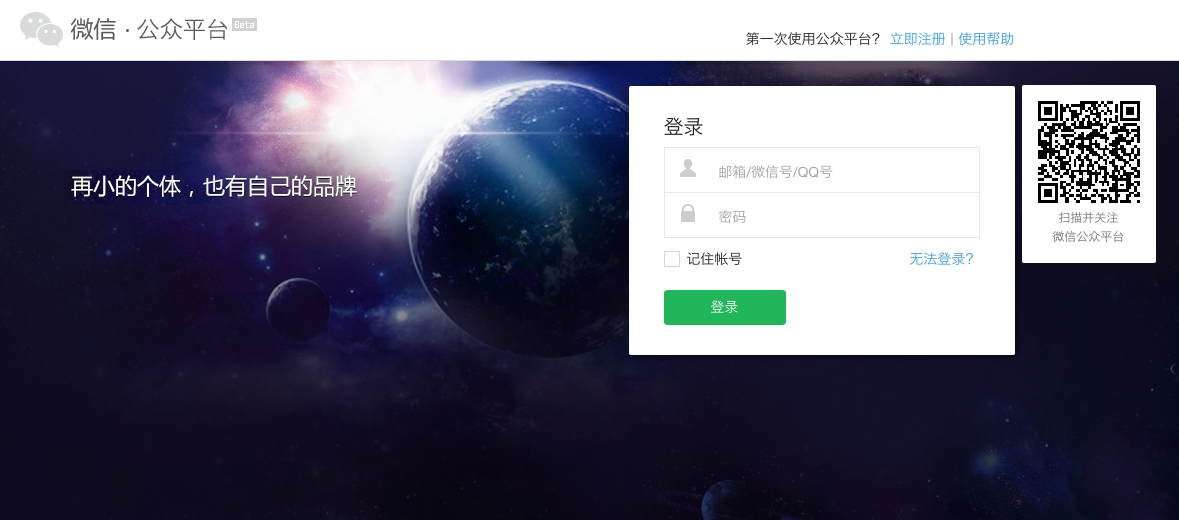Click the WeChat speech-bubble logo icon
1179x520 pixels.
click(41, 29)
